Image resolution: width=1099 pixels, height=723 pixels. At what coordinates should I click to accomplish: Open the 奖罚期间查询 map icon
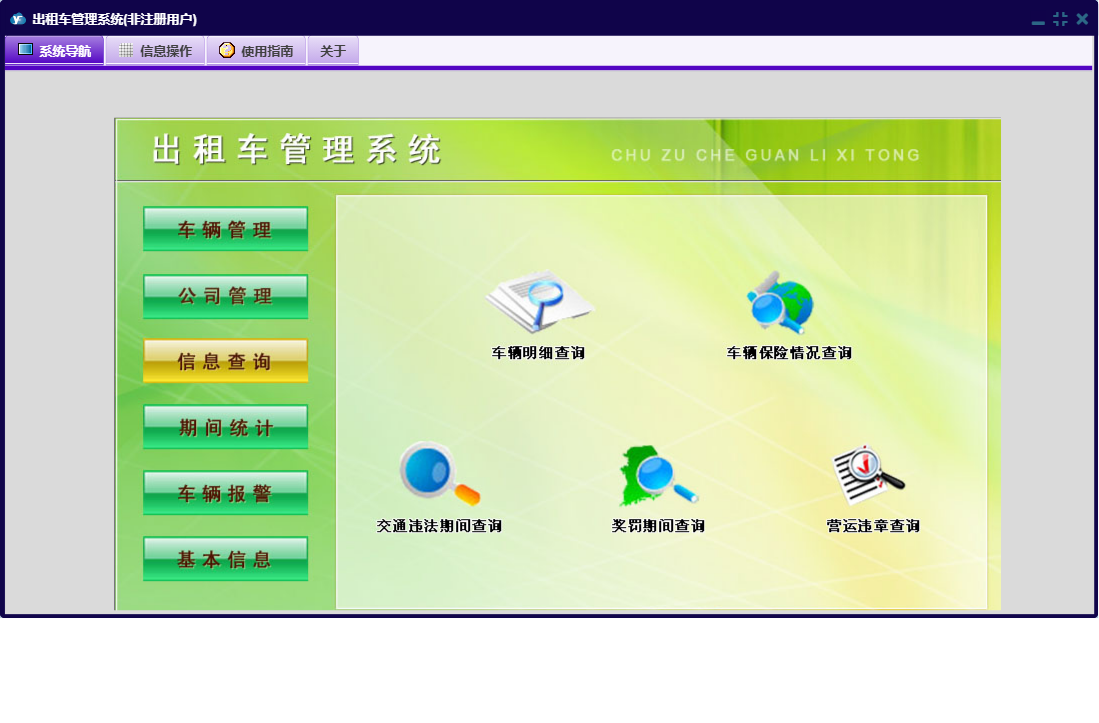click(658, 475)
